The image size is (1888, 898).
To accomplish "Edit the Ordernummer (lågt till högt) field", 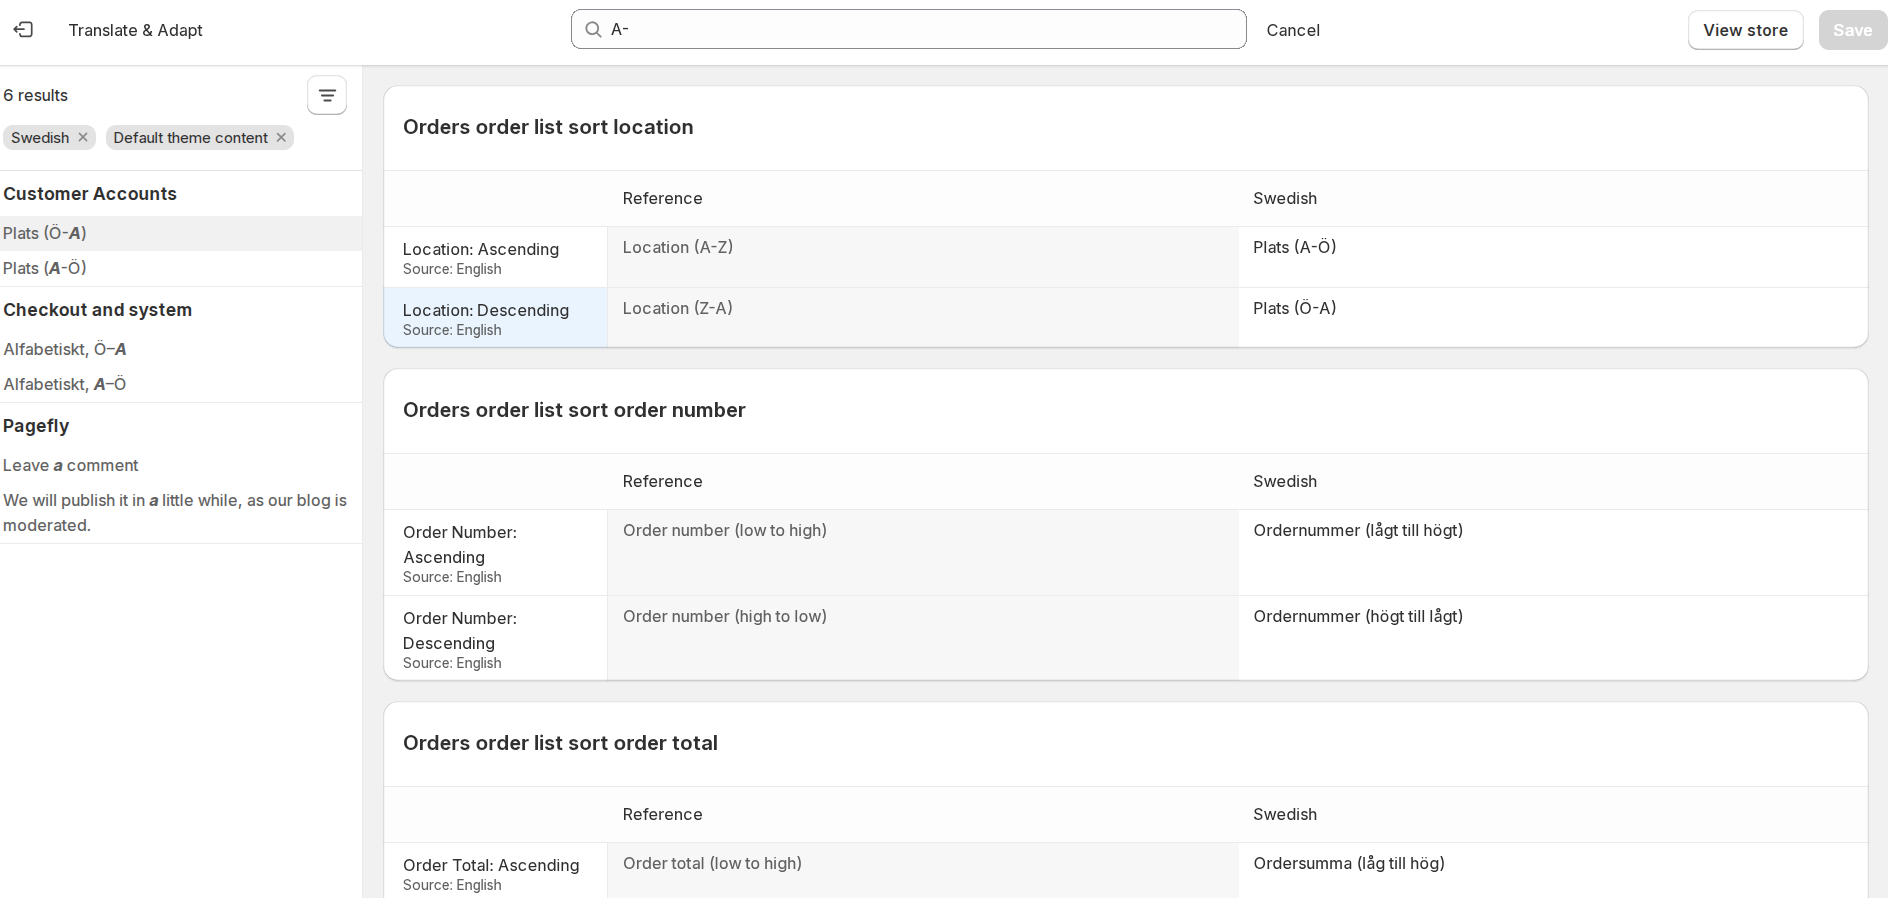I will pos(1550,552).
